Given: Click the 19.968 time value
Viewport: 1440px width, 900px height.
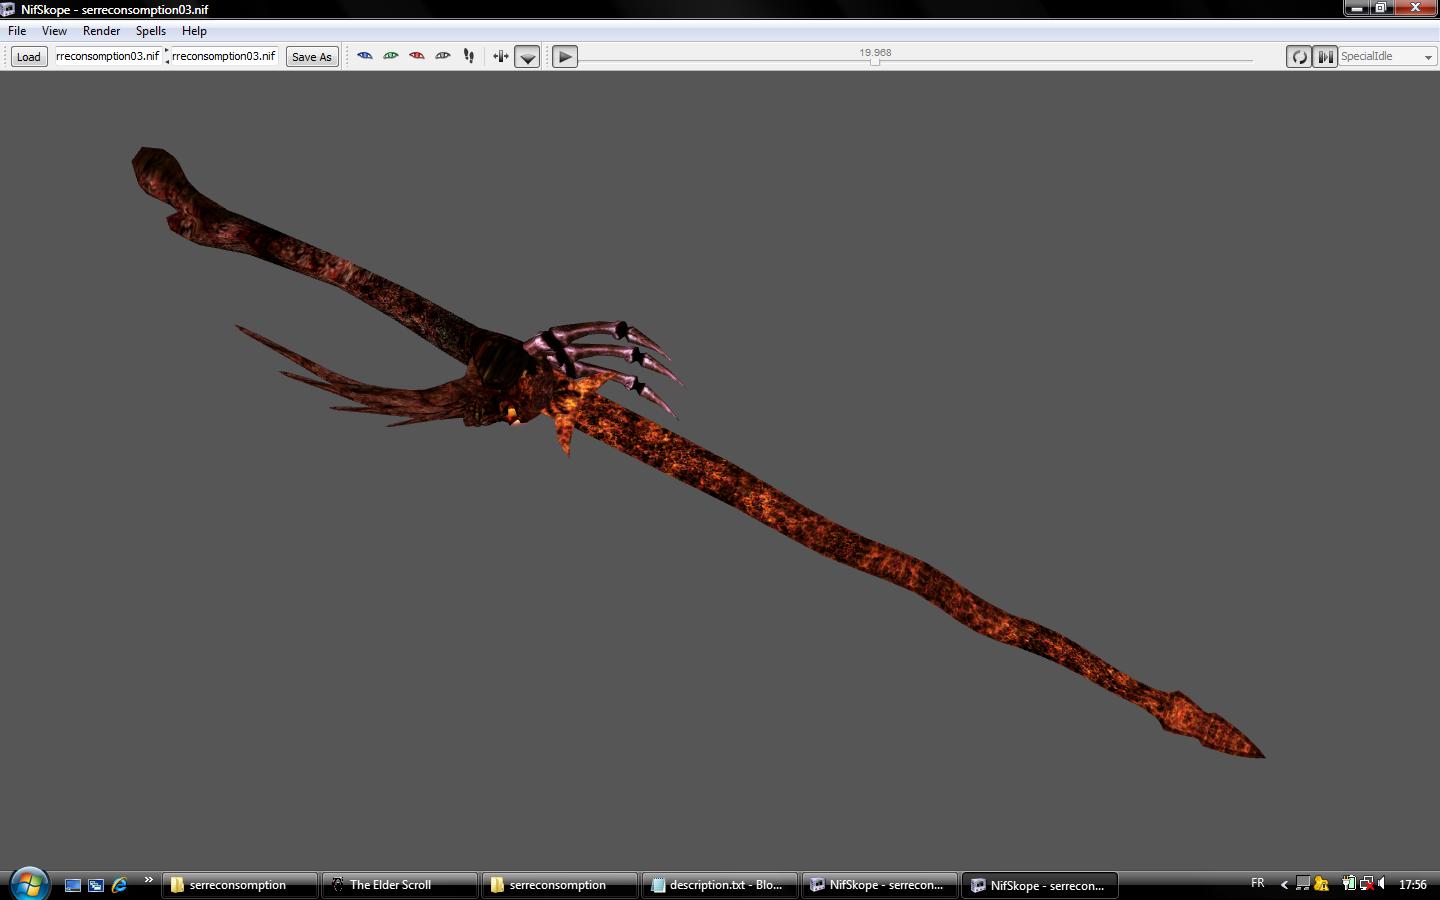Looking at the screenshot, I should point(875,52).
